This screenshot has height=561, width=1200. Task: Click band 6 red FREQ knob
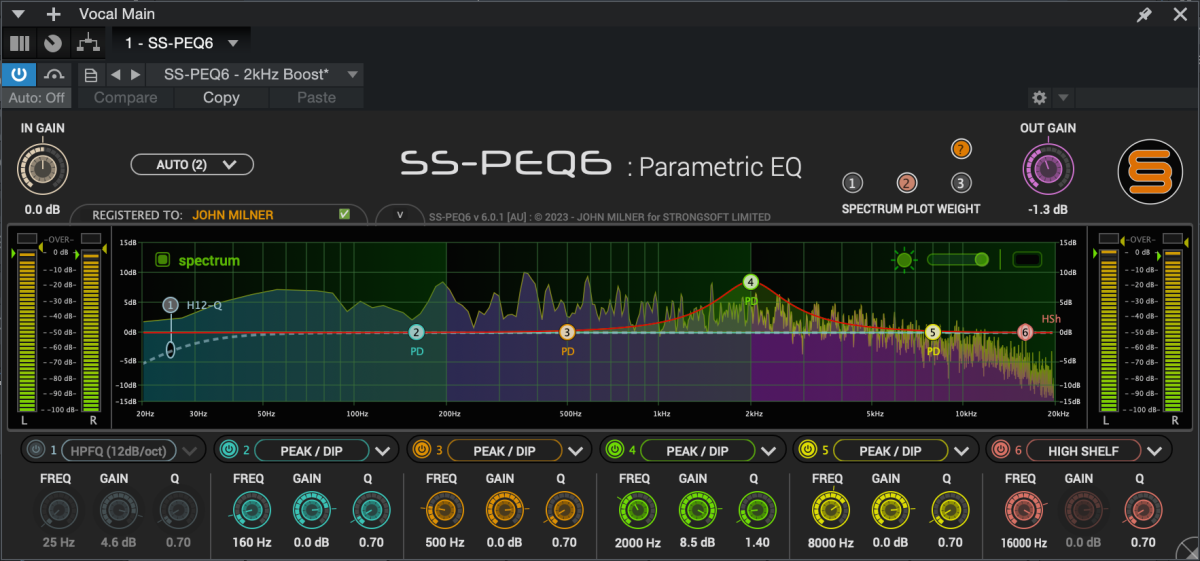click(1026, 510)
